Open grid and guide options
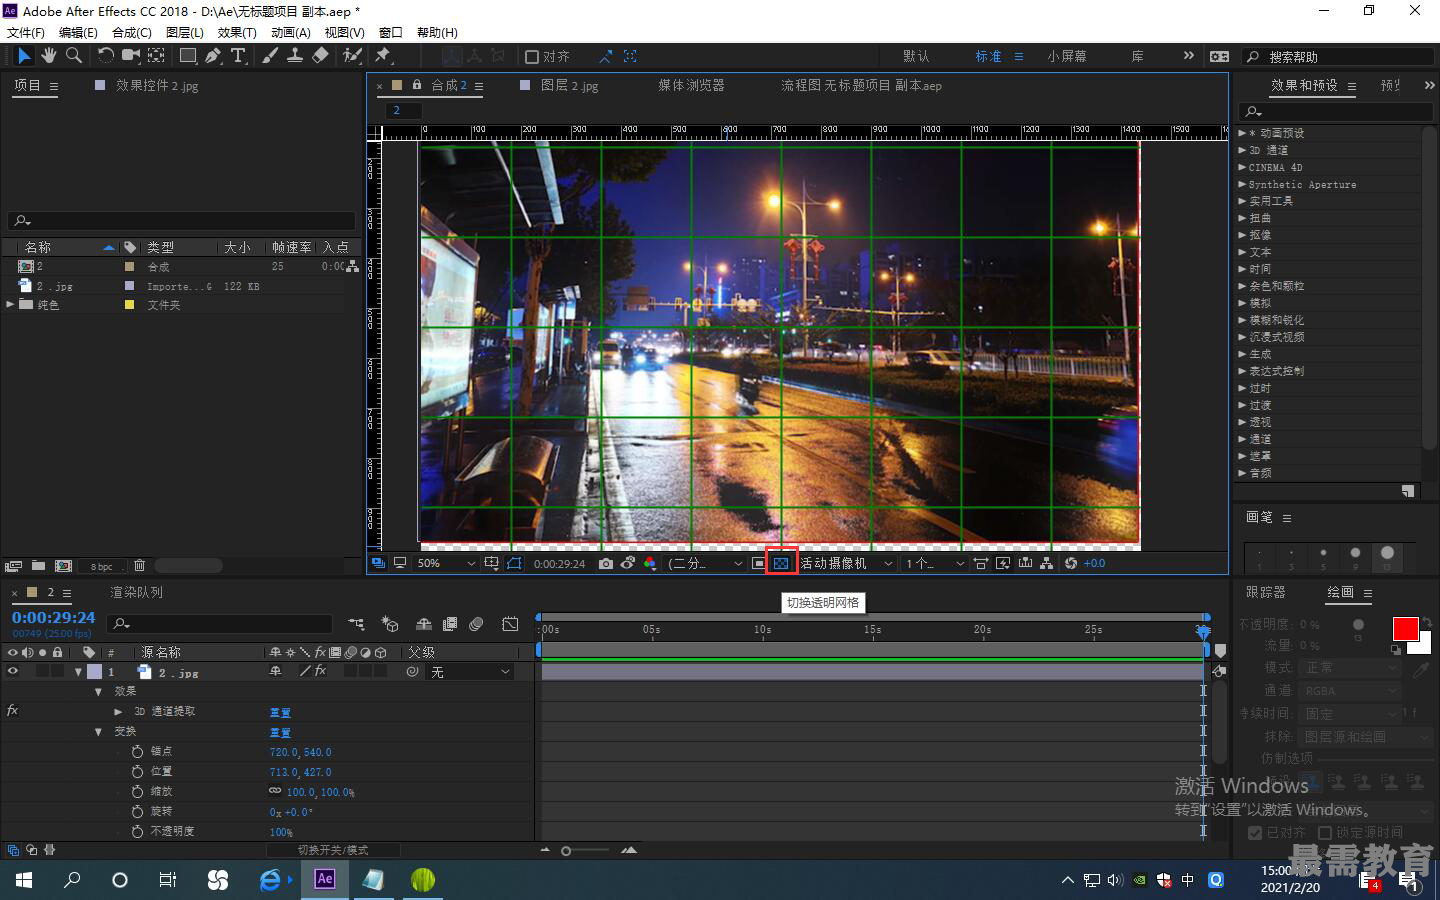This screenshot has width=1440, height=900. (x=491, y=564)
